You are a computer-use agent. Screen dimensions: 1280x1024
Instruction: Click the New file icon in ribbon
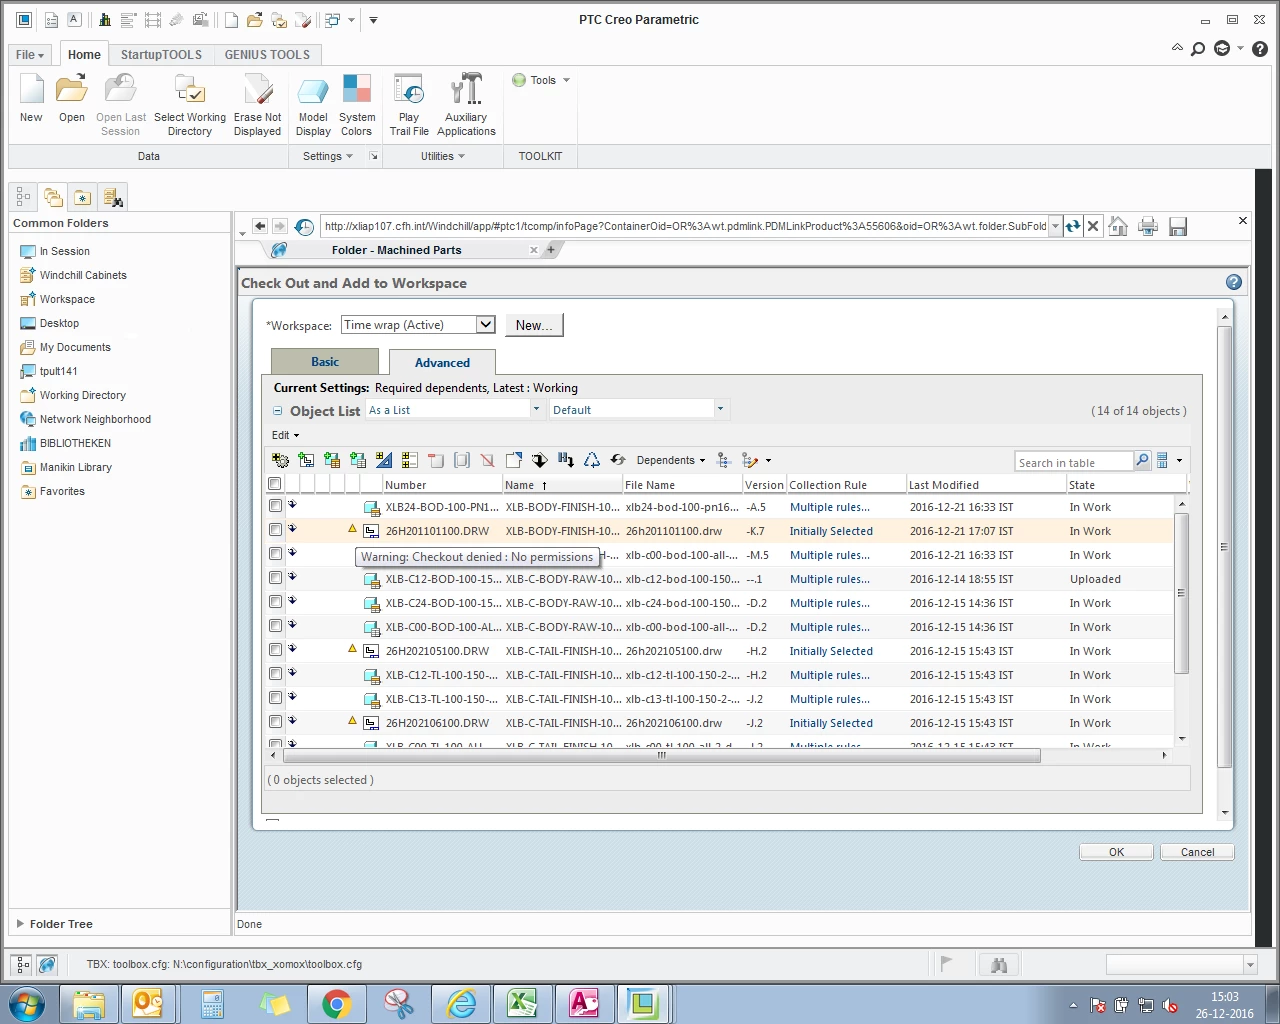pyautogui.click(x=31, y=98)
